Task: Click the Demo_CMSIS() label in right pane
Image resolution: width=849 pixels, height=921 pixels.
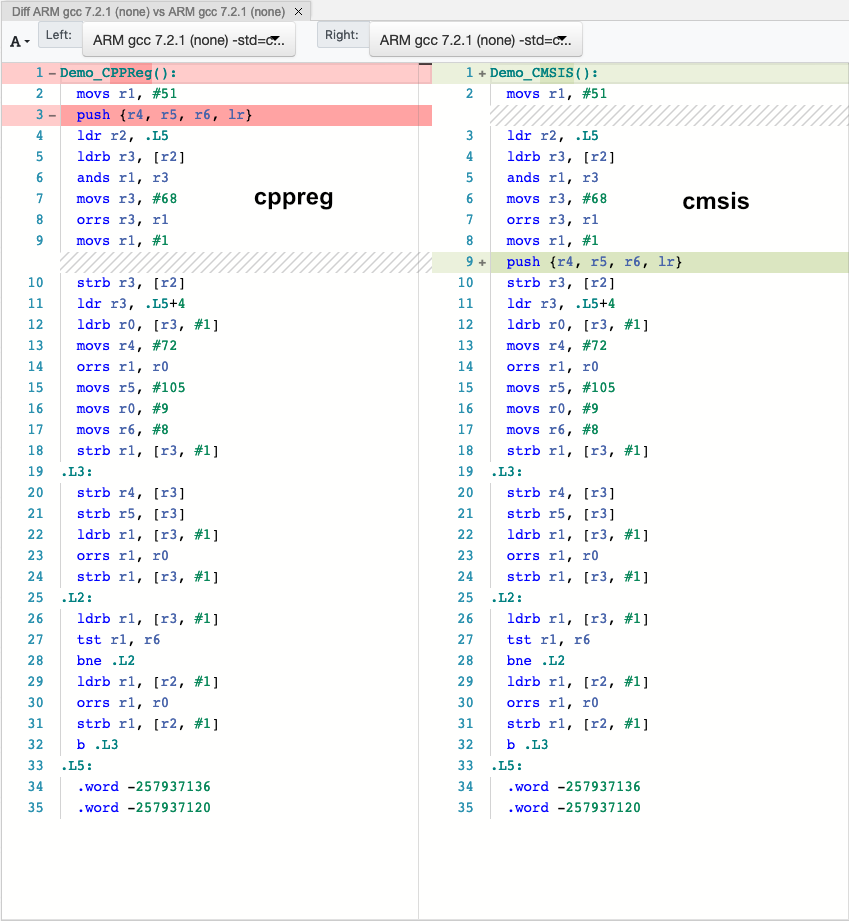Action: pos(545,73)
